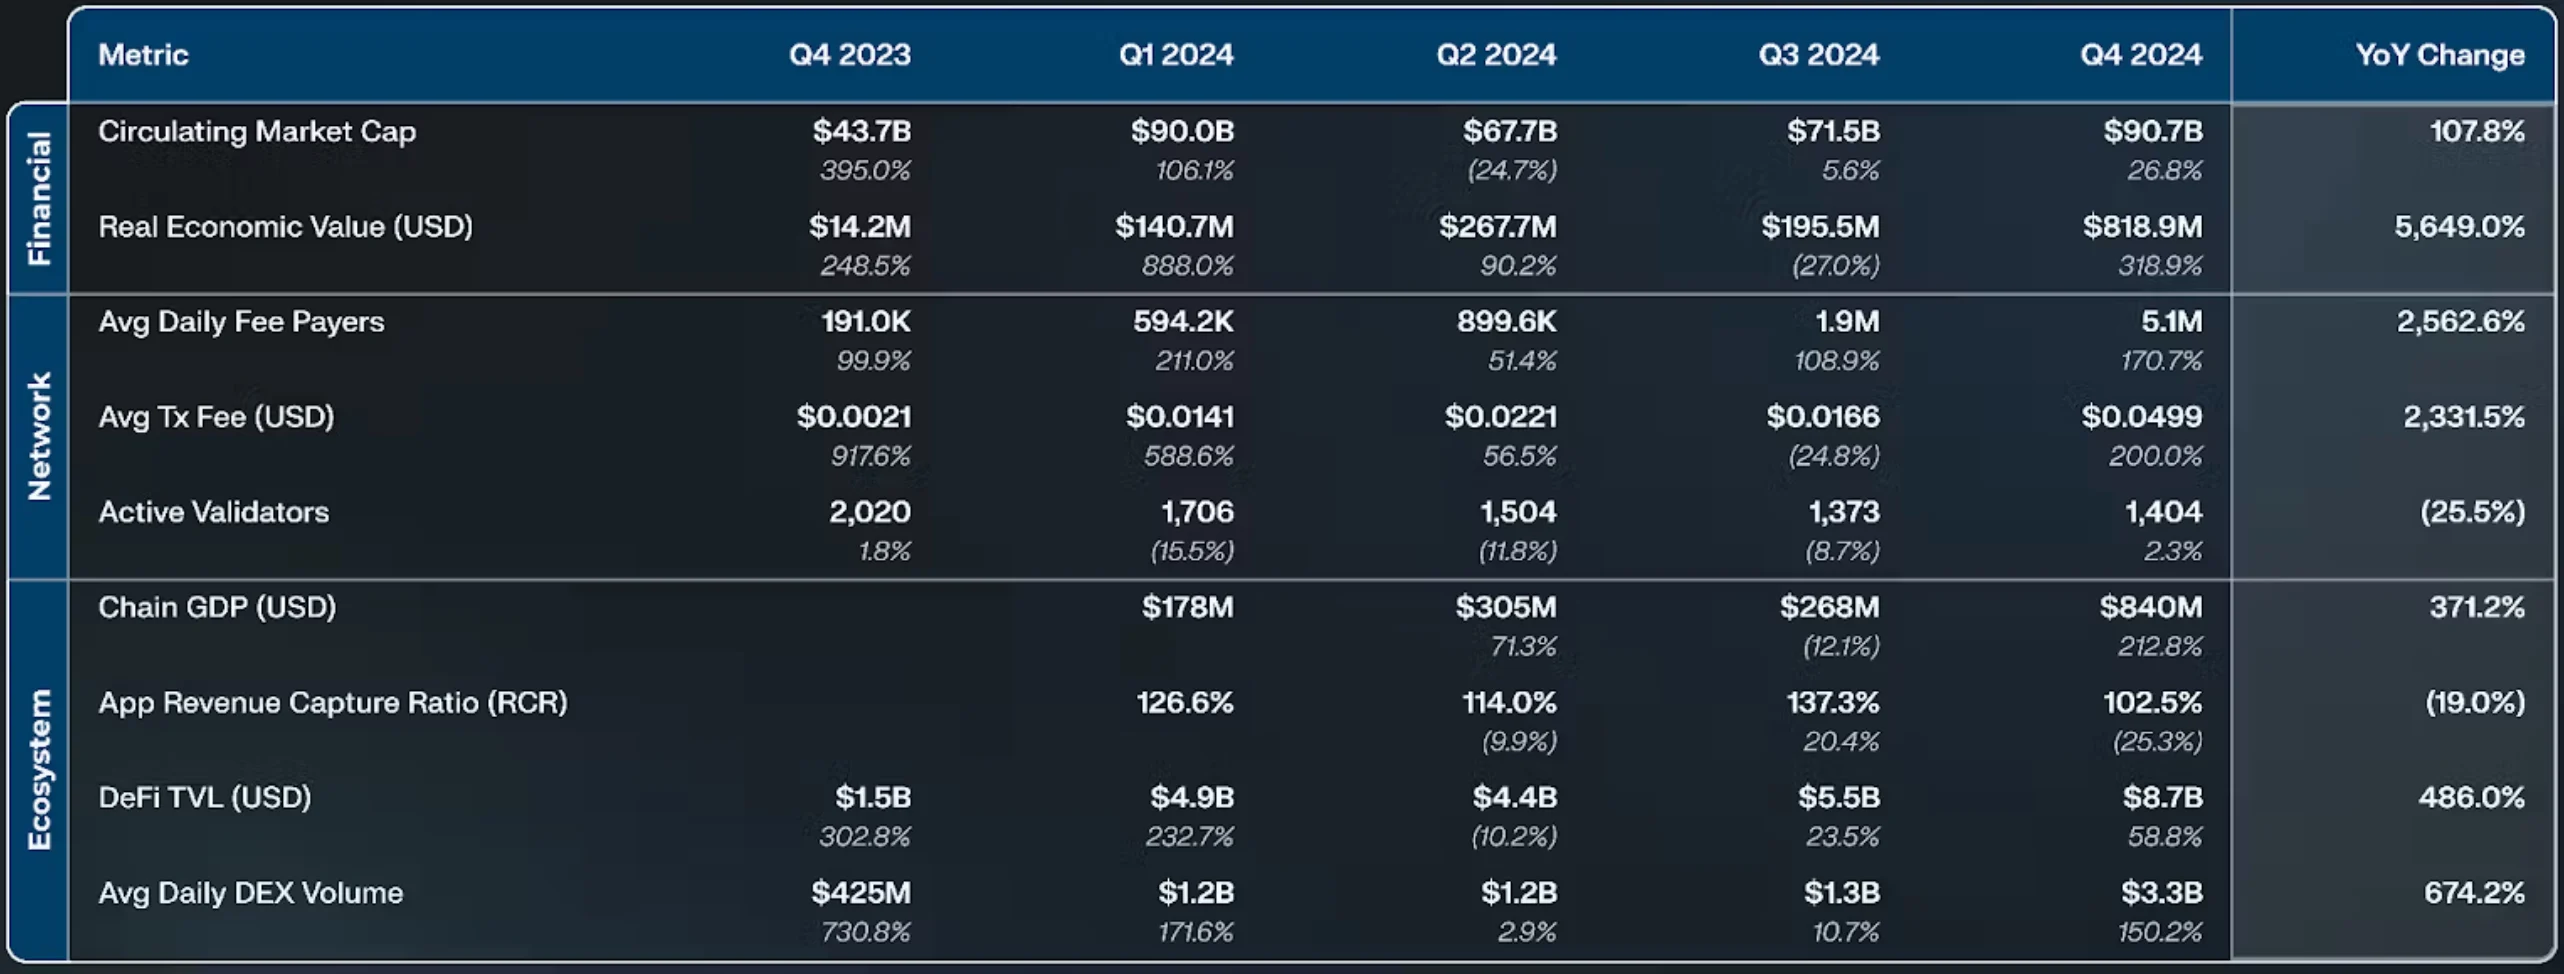The width and height of the screenshot is (2564, 974).
Task: Click the Active Validators row label
Action: tap(213, 512)
